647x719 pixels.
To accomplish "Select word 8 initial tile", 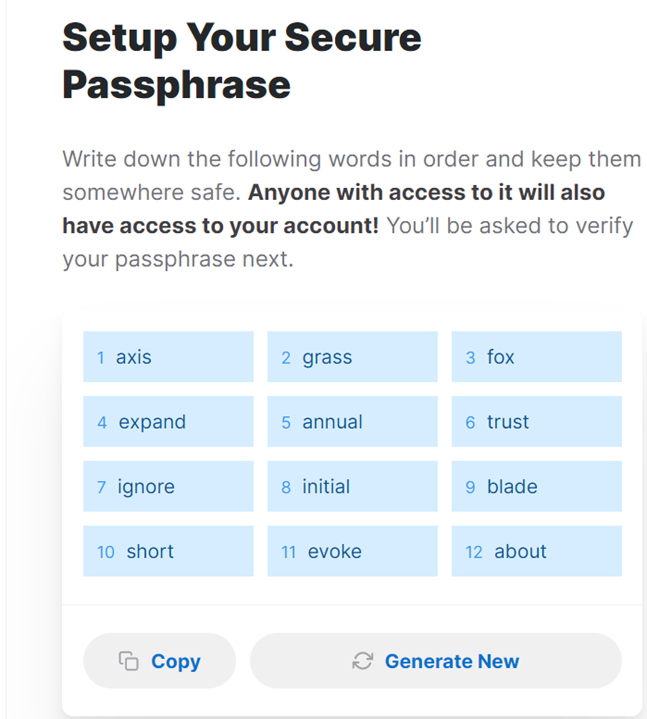I will (352, 486).
